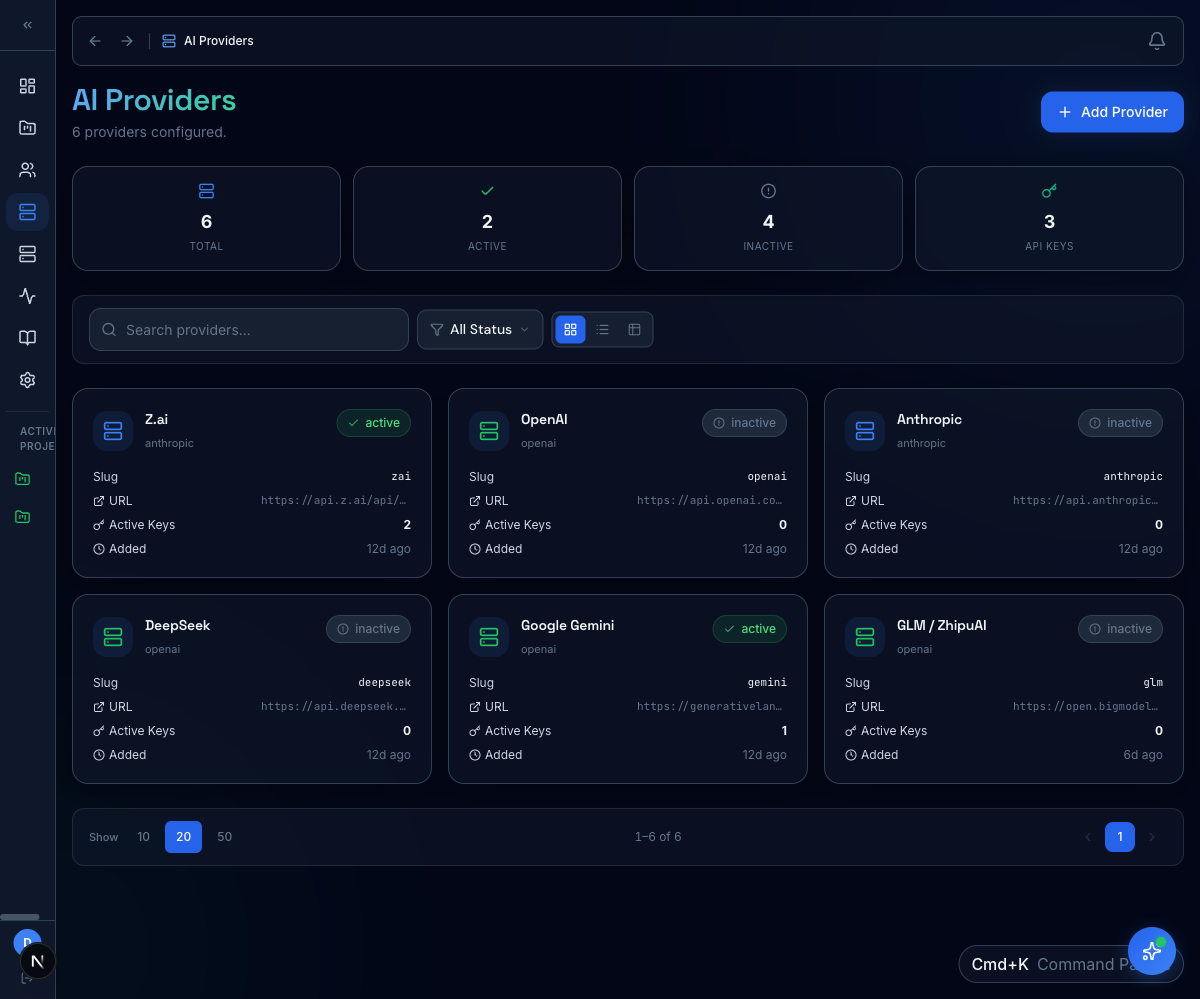Click the DeepSeek provider server icon
1200x999 pixels.
pos(113,637)
